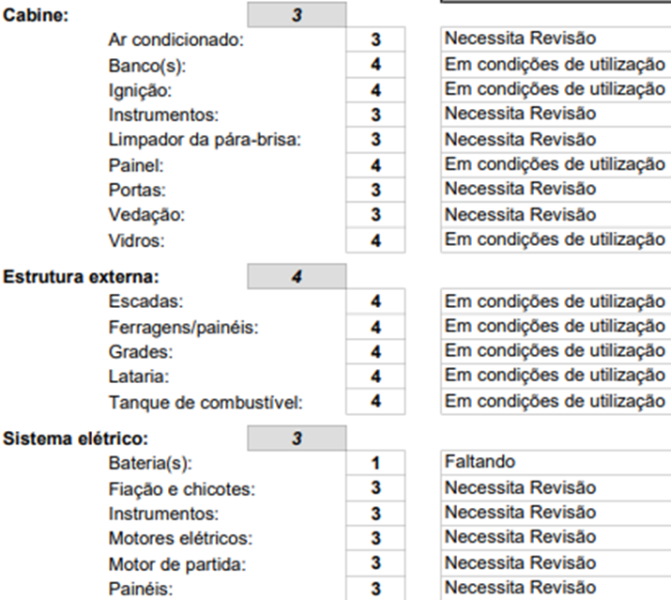Select the "Faltando" status field
The image size is (671, 600).
pyautogui.click(x=555, y=464)
